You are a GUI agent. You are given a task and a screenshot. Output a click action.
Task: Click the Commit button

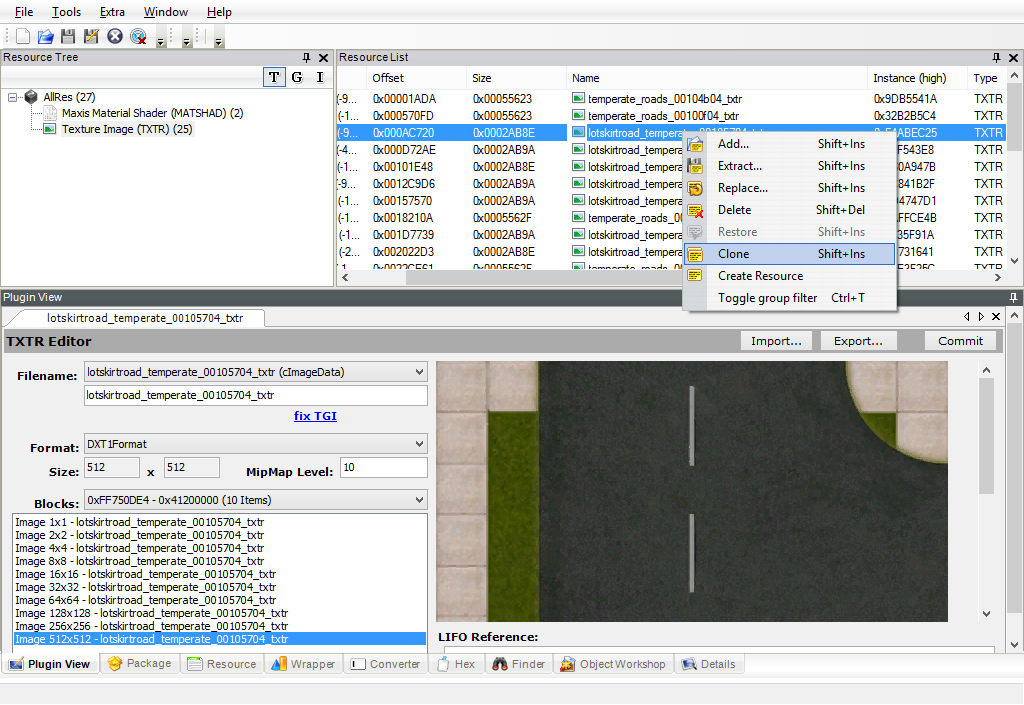pos(960,341)
